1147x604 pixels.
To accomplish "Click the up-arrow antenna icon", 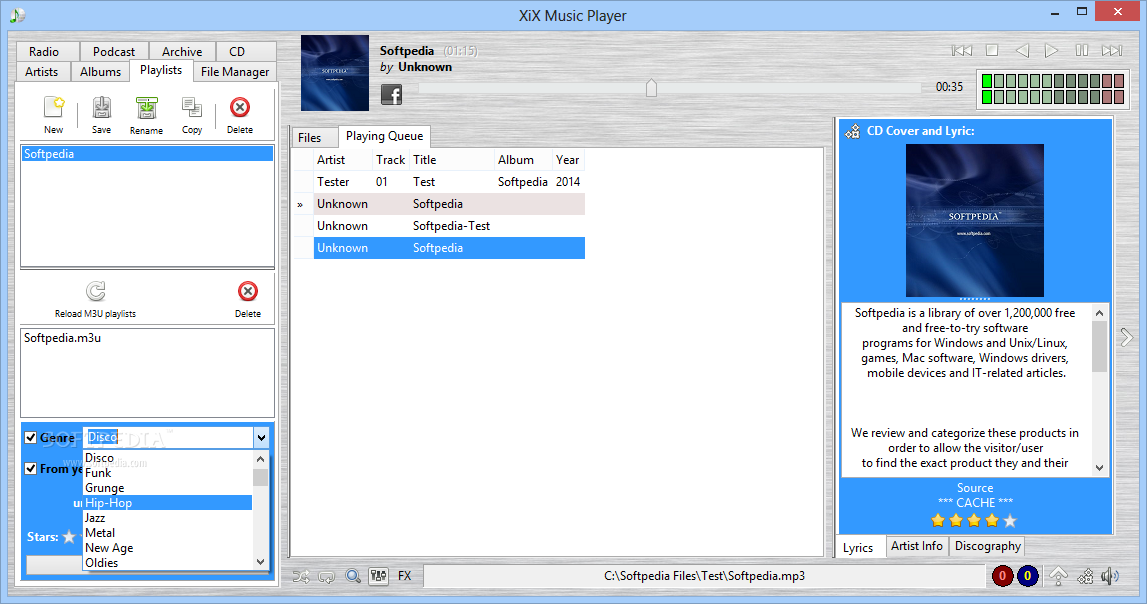I will click(1058, 576).
